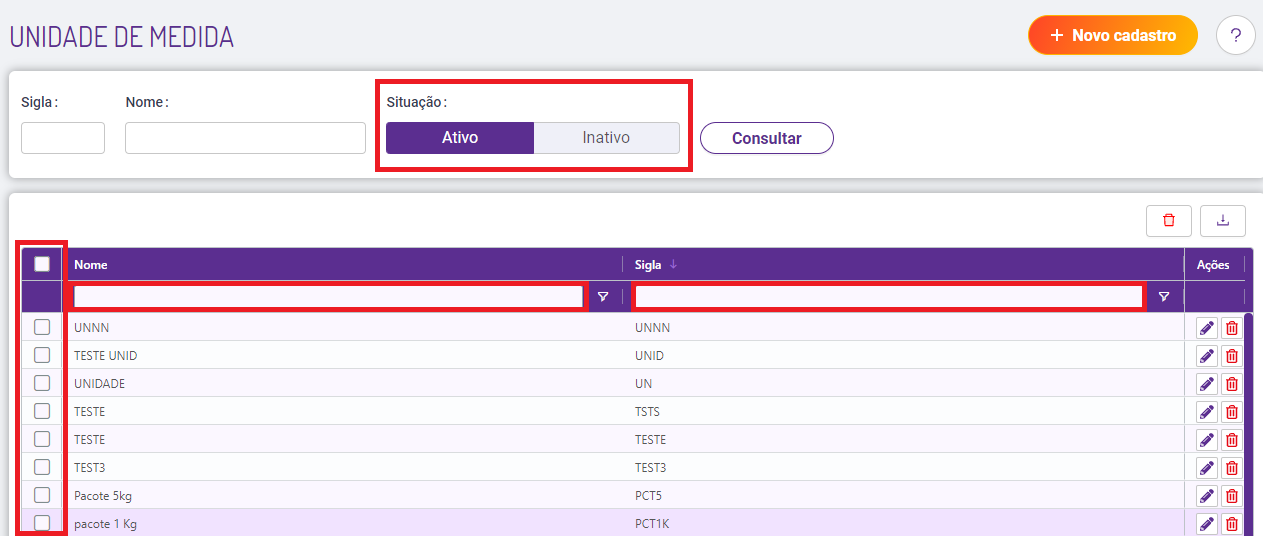Image resolution: width=1263 pixels, height=536 pixels.
Task: Select the Pacote 5kg row checkbox
Action: 42,495
